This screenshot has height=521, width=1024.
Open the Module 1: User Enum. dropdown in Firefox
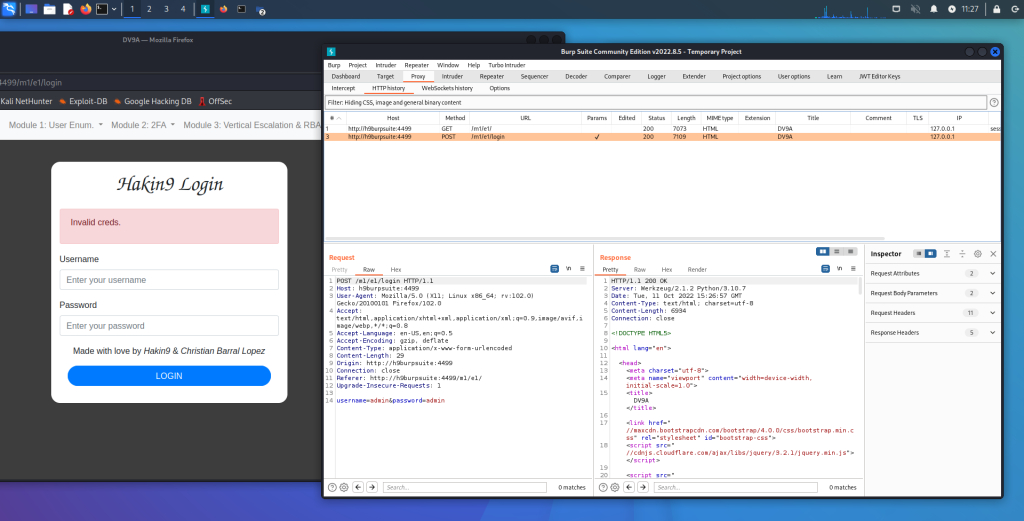pyautogui.click(x=56, y=125)
